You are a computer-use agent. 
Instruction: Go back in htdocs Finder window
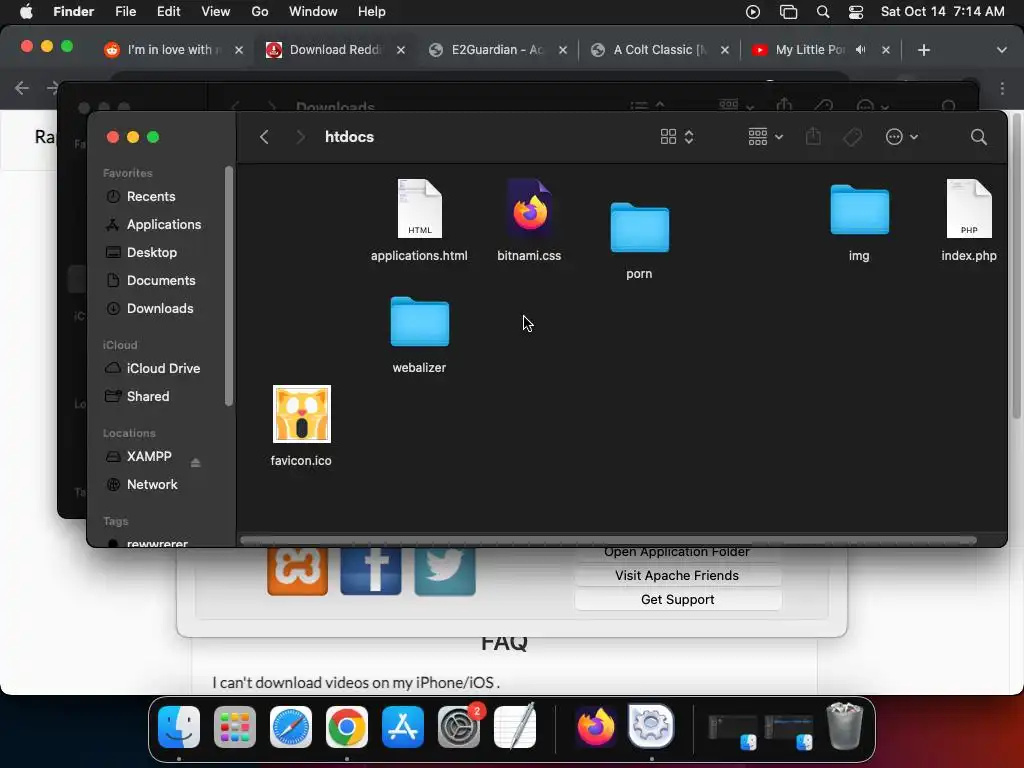click(x=264, y=137)
